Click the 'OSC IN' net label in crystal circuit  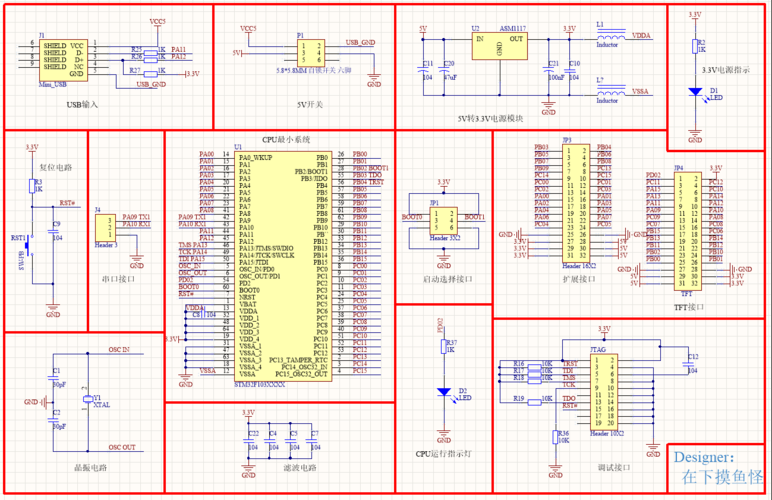click(119, 350)
